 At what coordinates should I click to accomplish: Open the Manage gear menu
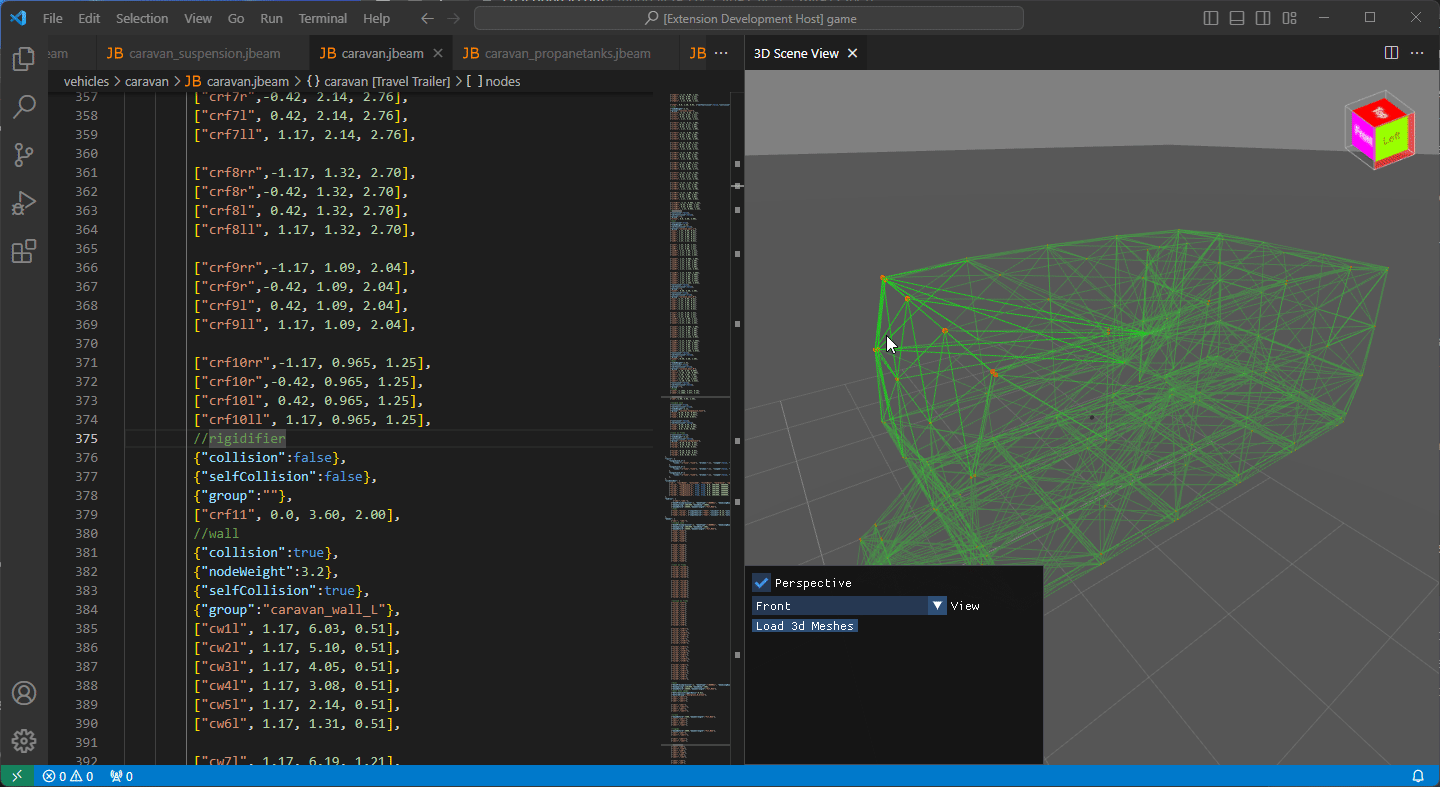click(24, 741)
